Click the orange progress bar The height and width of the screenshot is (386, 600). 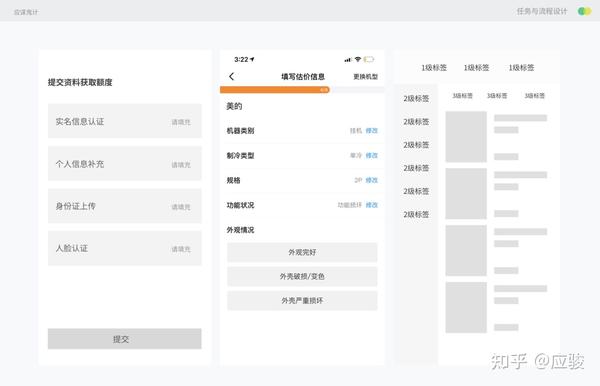275,90
